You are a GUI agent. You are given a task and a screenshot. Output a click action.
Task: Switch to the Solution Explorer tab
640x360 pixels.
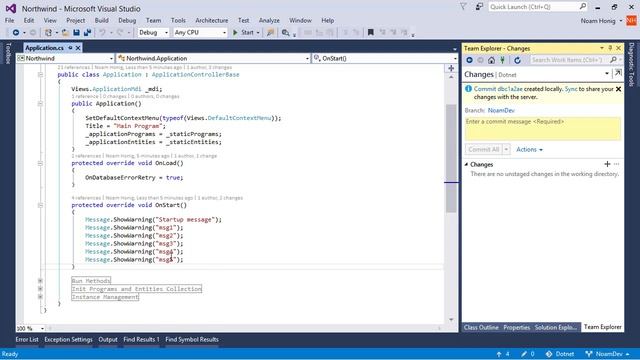pyautogui.click(x=556, y=327)
